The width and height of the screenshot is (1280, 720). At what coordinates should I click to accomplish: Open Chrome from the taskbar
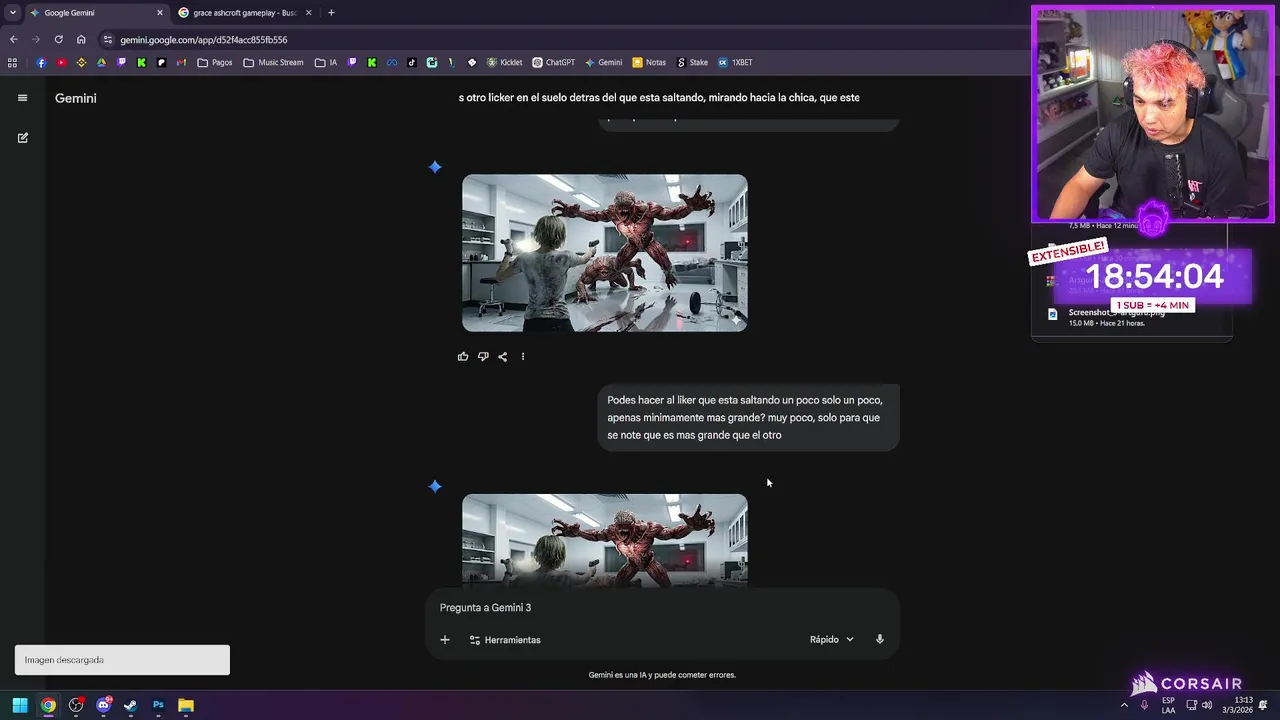[48, 705]
